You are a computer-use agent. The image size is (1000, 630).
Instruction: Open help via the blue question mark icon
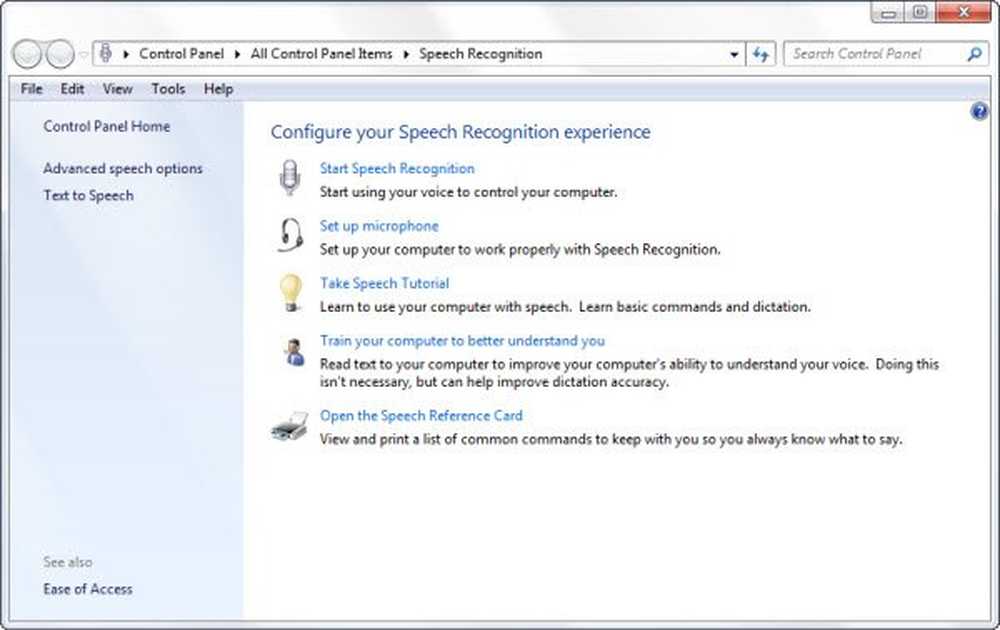coord(979,112)
